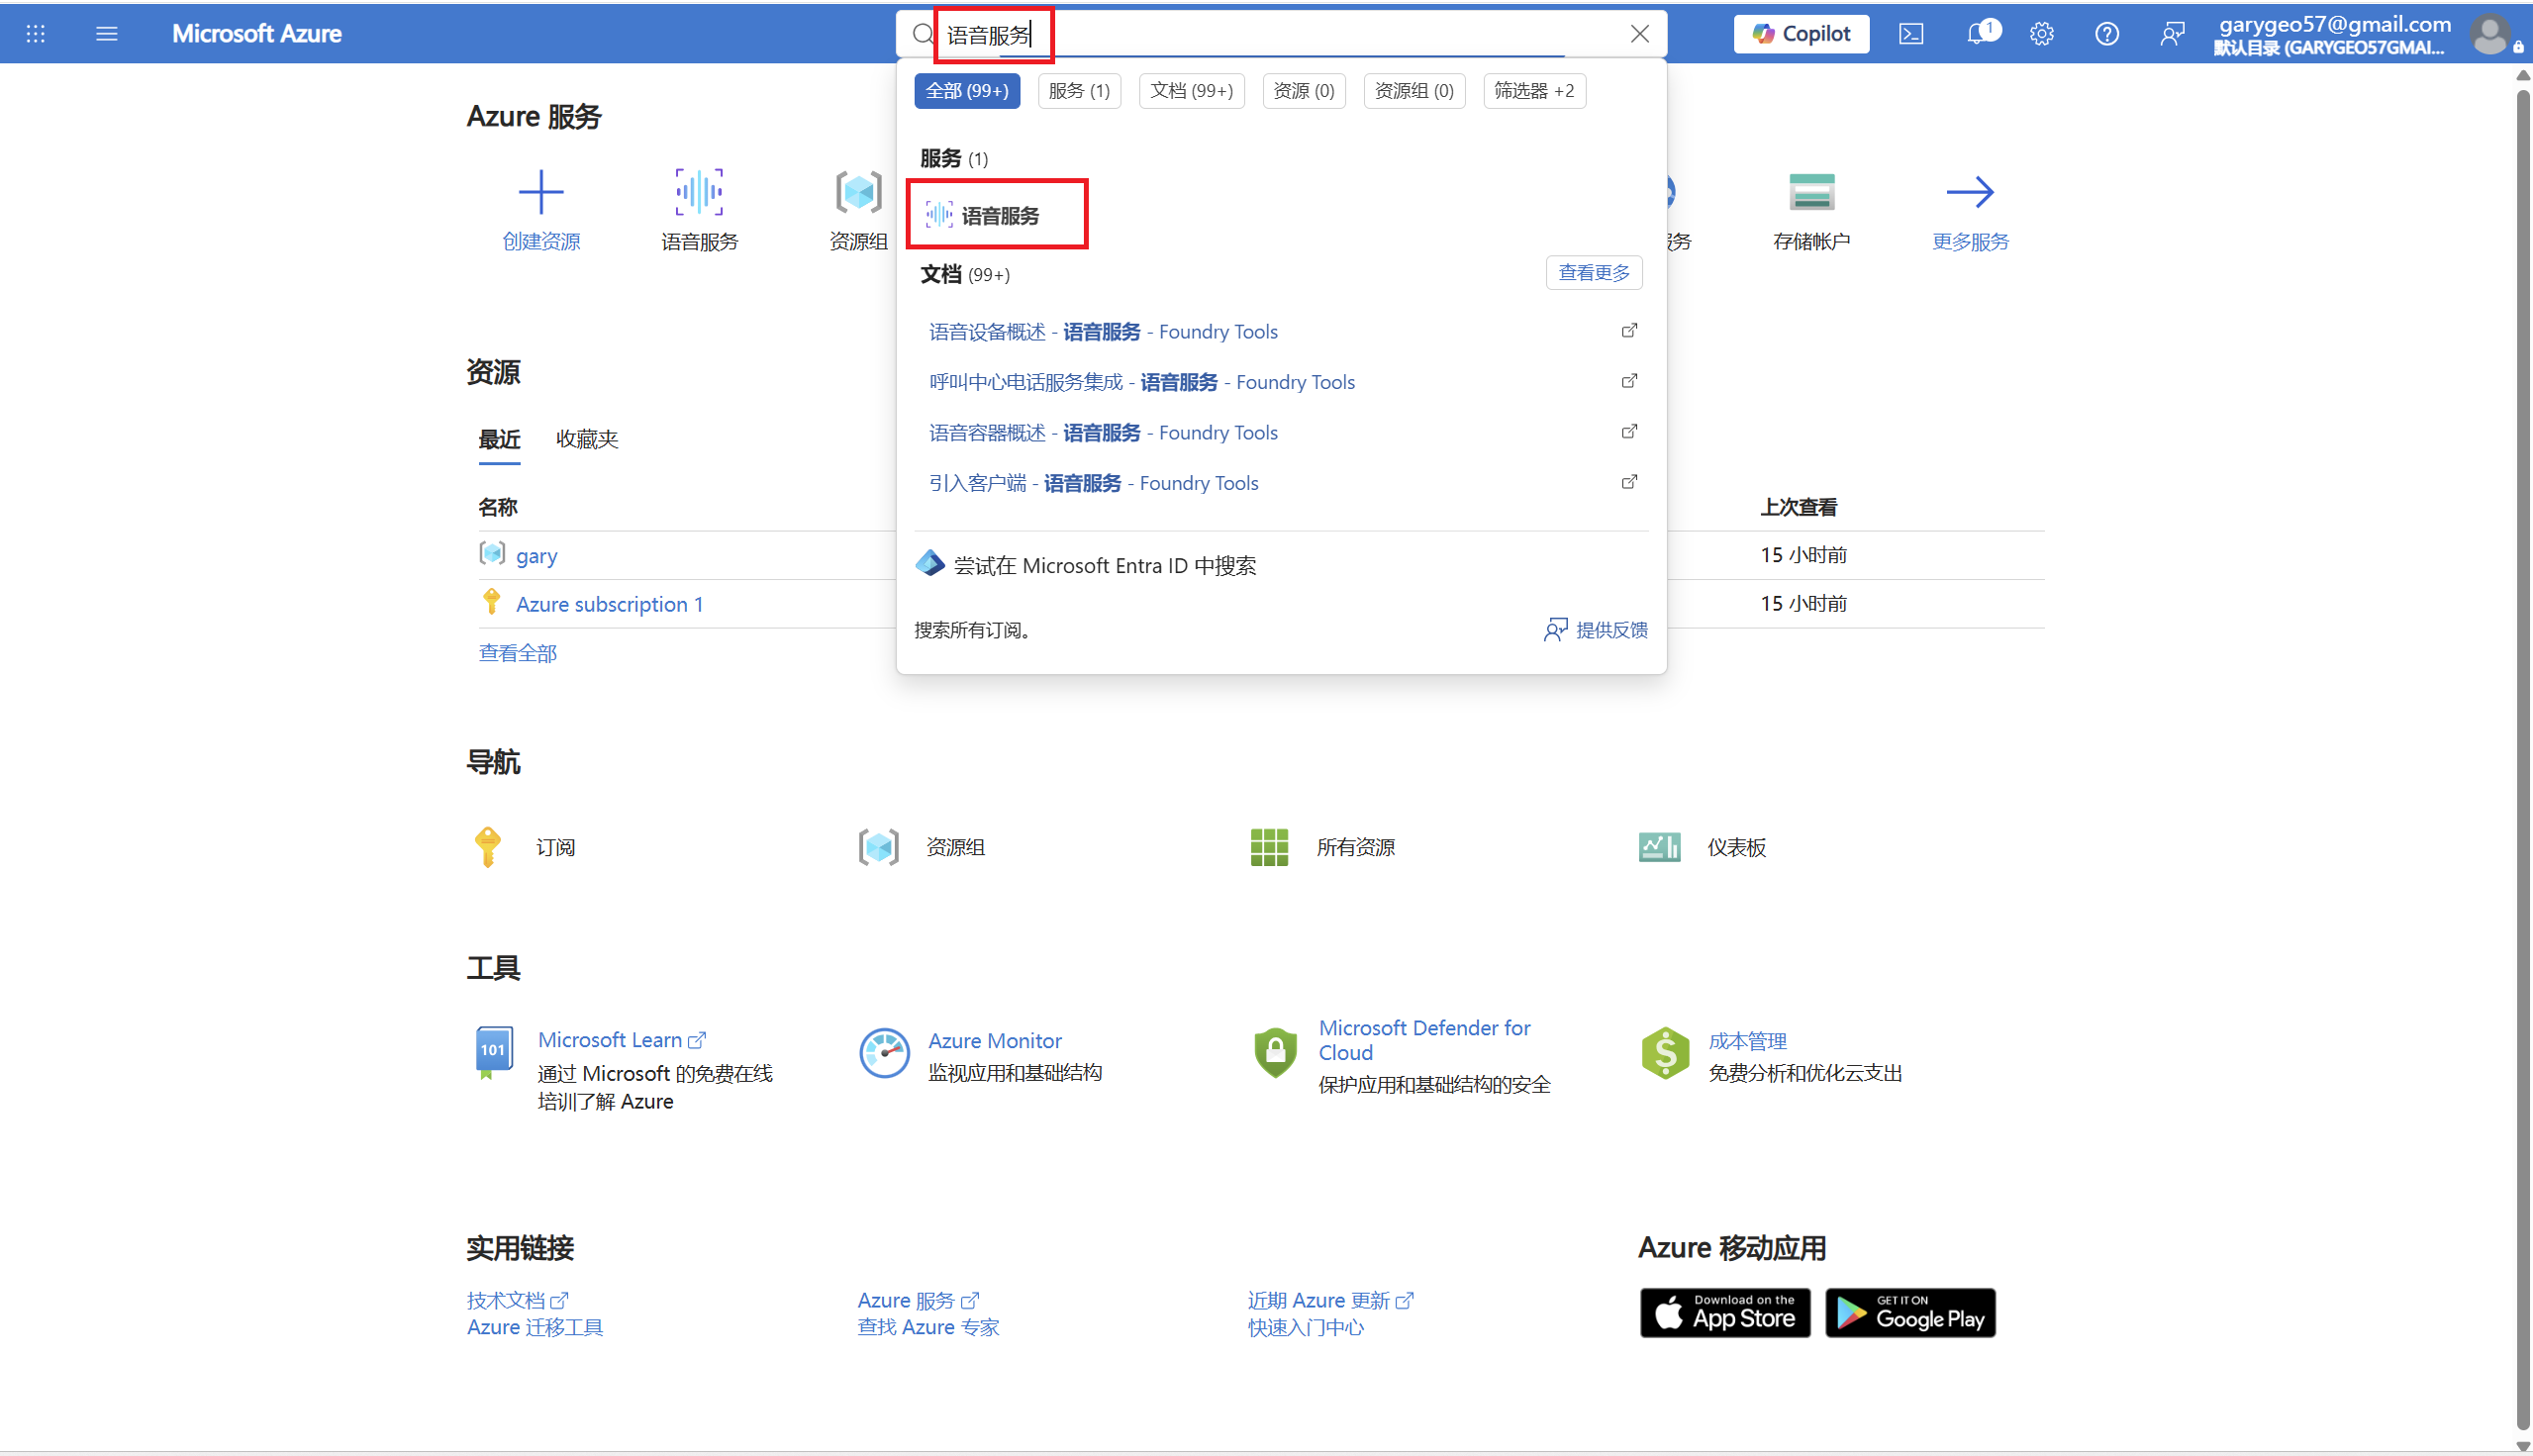The image size is (2533, 1456).
Task: Expand the 筛选器 +2 filters
Action: (x=1534, y=91)
